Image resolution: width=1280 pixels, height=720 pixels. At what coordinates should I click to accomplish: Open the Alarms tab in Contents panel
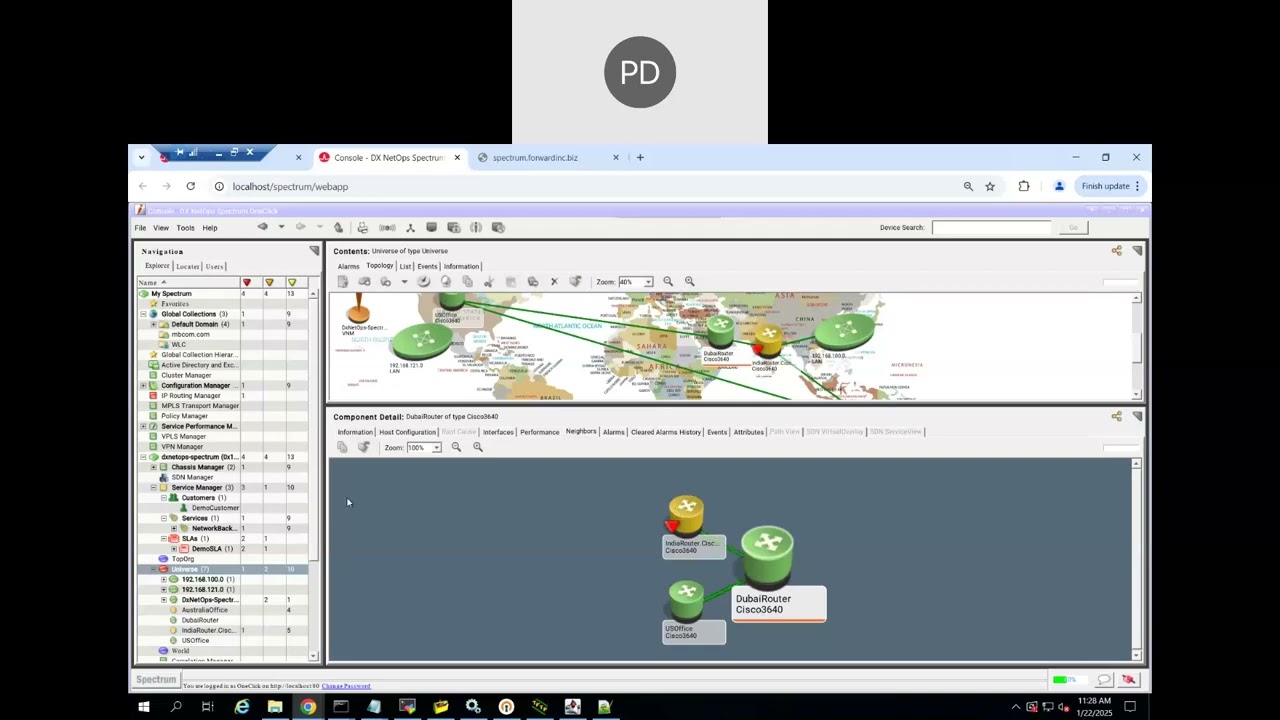[x=348, y=266]
